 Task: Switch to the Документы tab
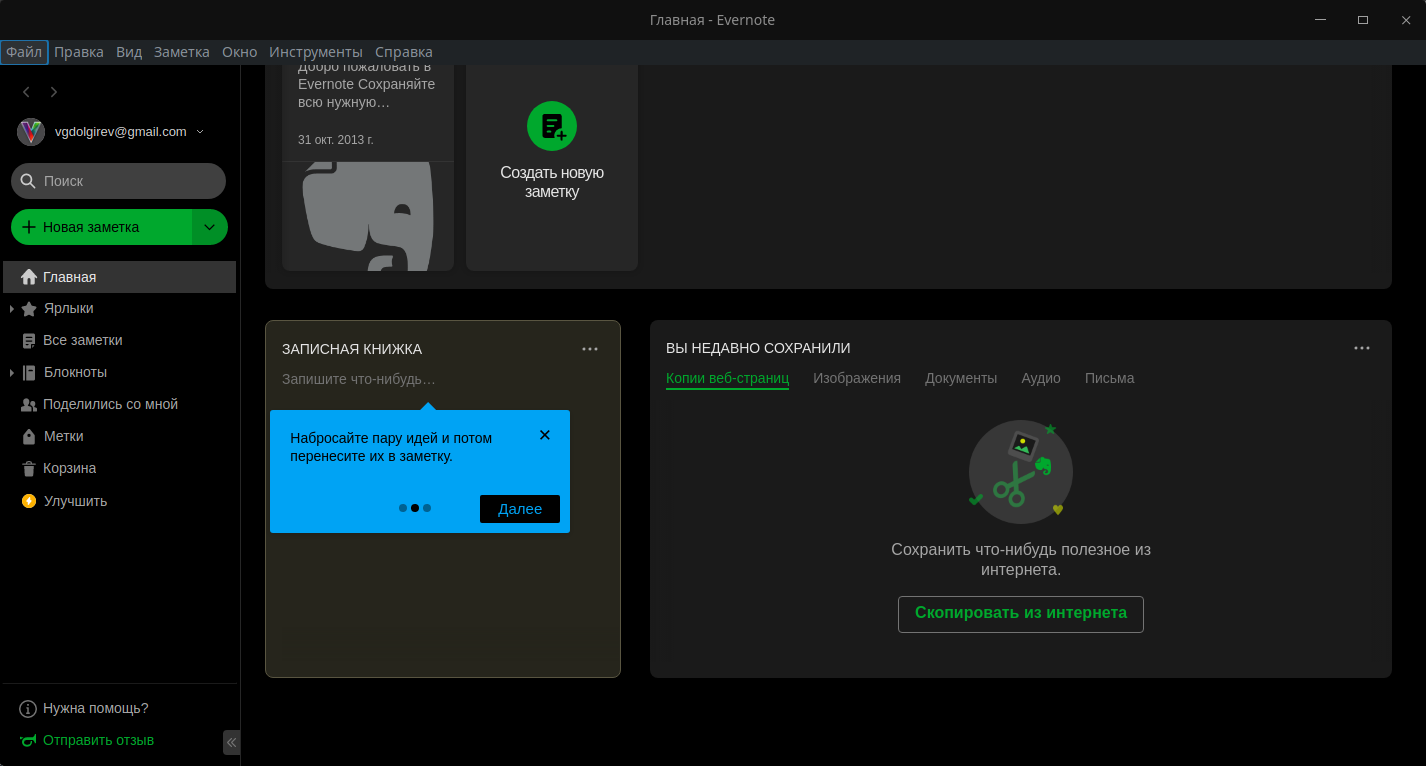click(961, 378)
